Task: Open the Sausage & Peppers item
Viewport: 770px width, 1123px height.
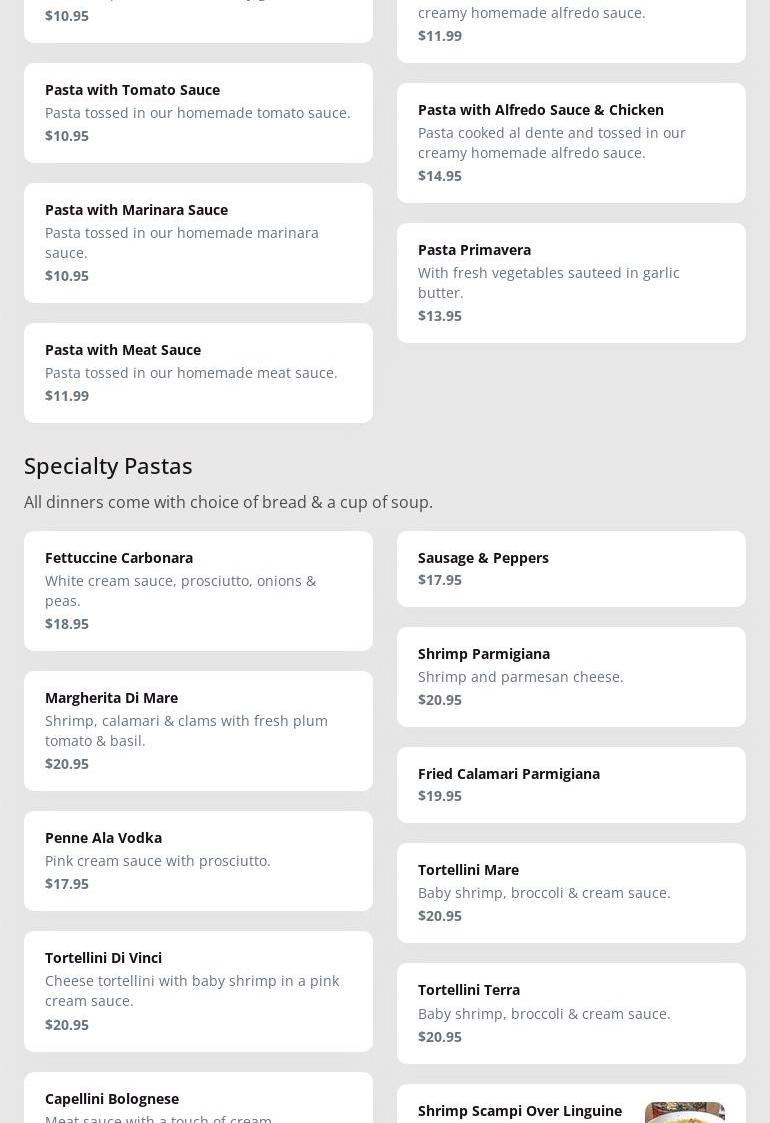Action: 571,568
